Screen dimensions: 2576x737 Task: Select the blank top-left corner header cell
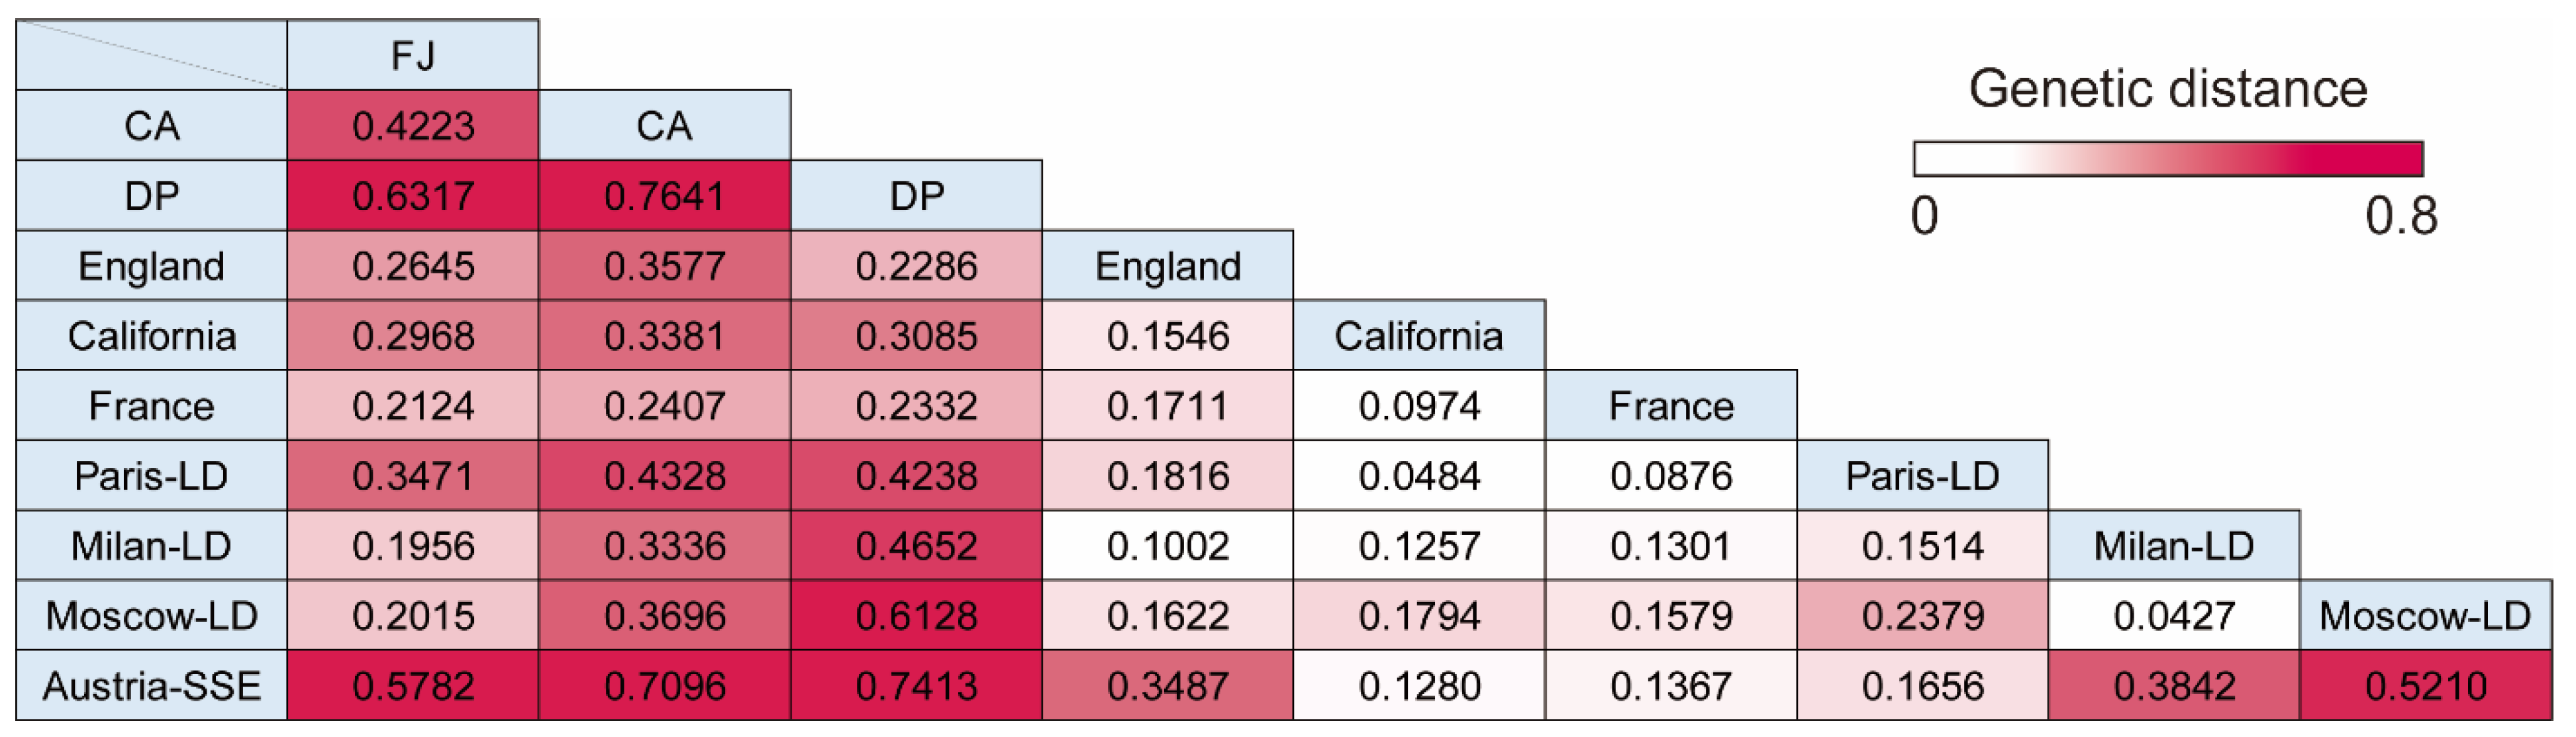152,55
